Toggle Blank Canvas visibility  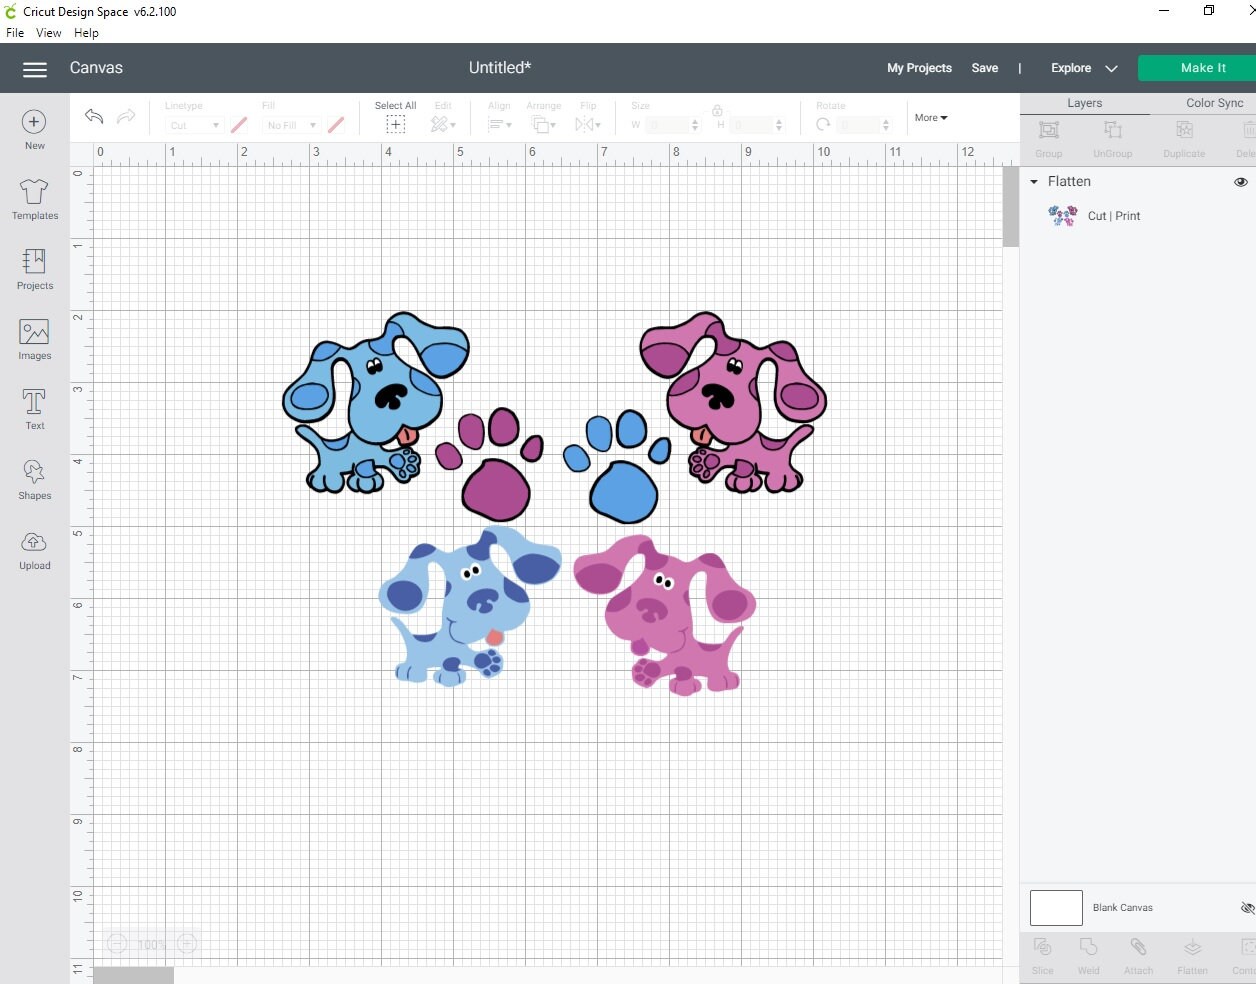click(x=1247, y=908)
